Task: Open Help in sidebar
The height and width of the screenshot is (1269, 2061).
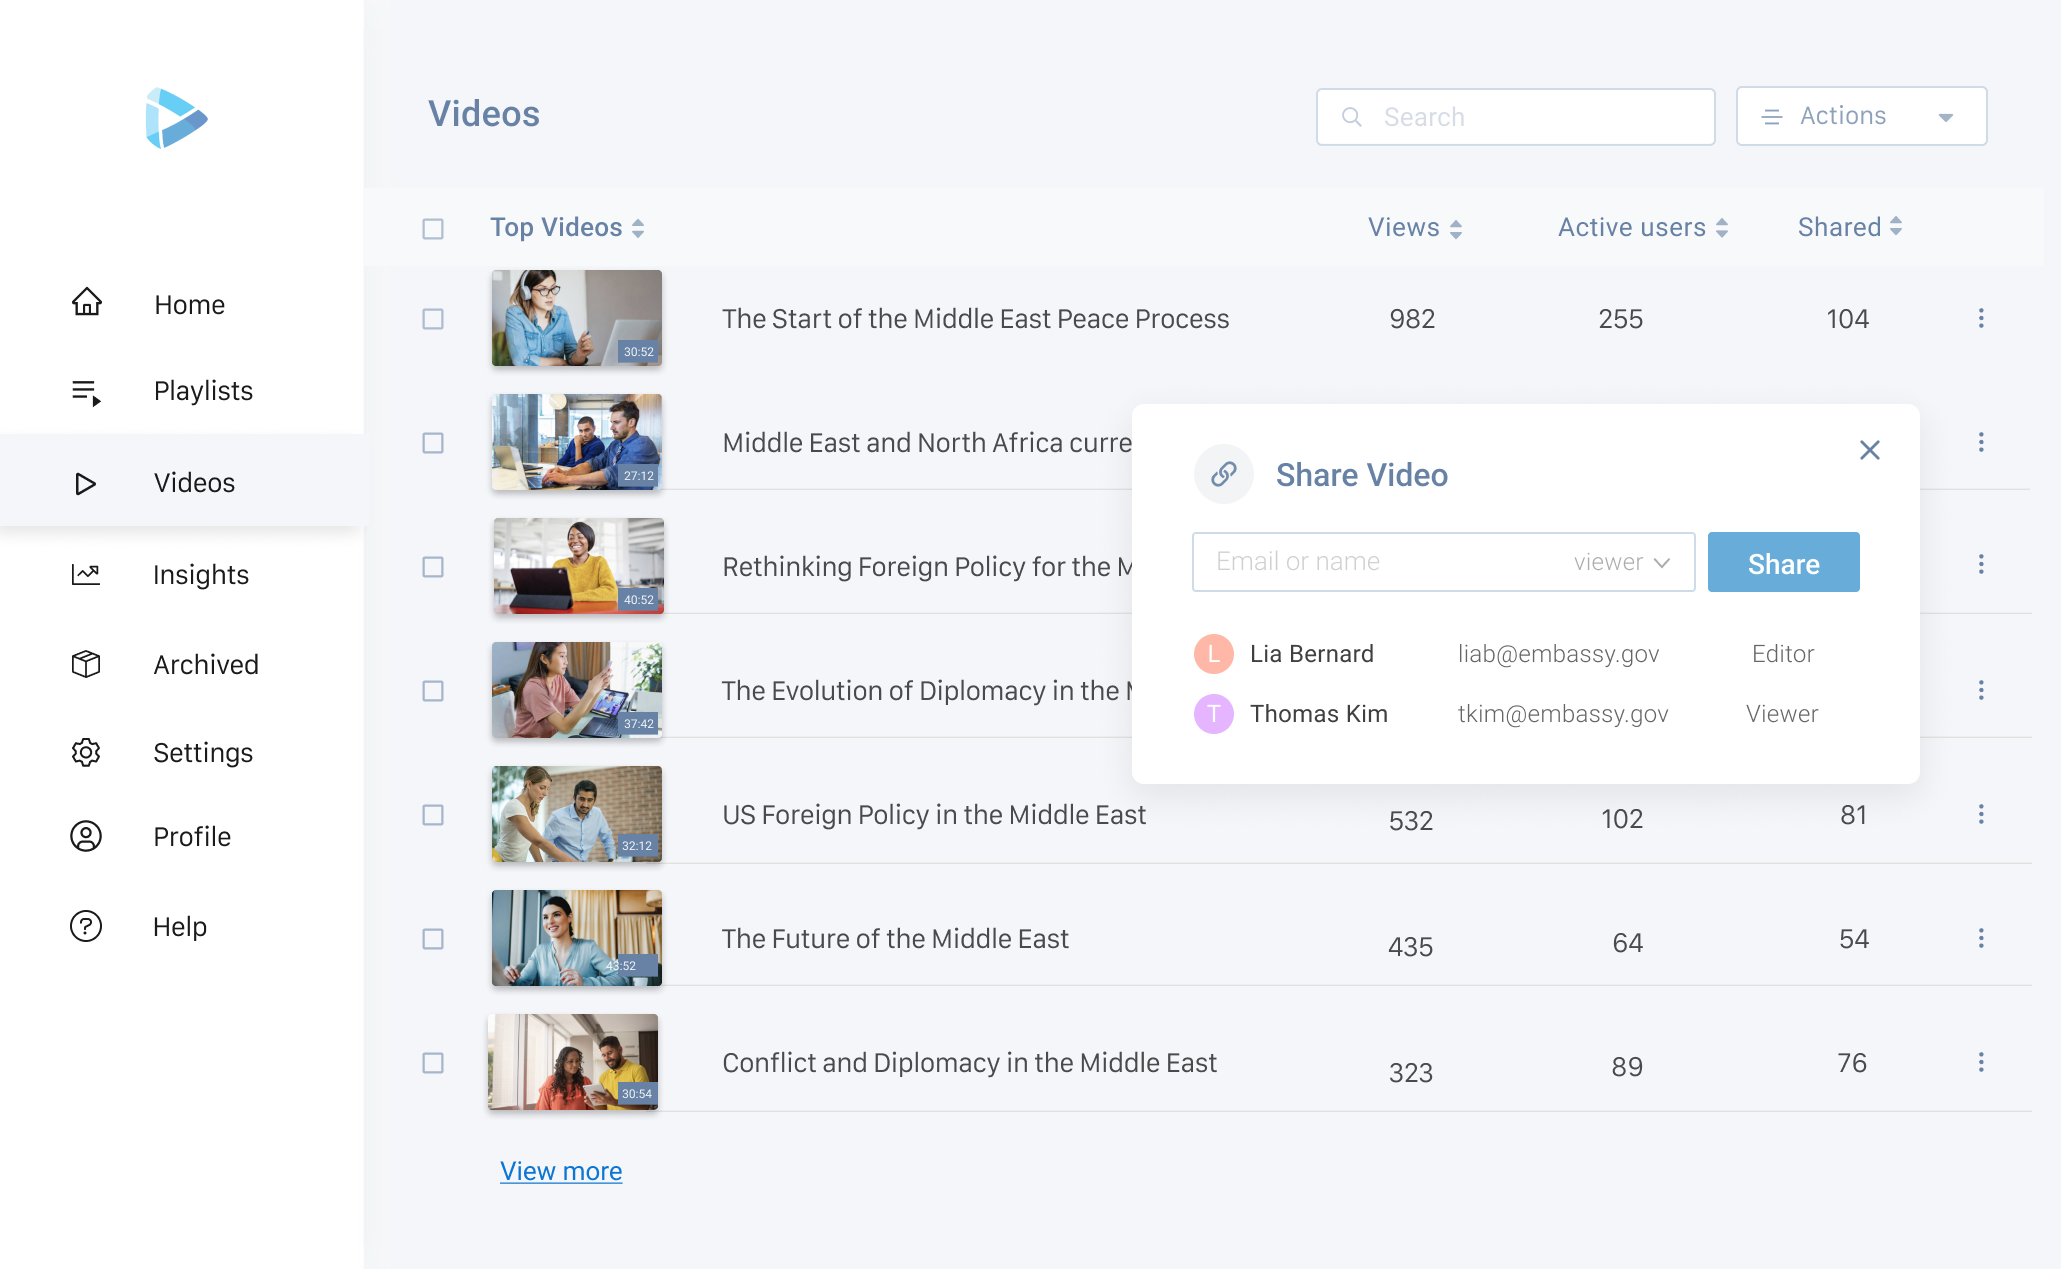Action: [x=182, y=926]
